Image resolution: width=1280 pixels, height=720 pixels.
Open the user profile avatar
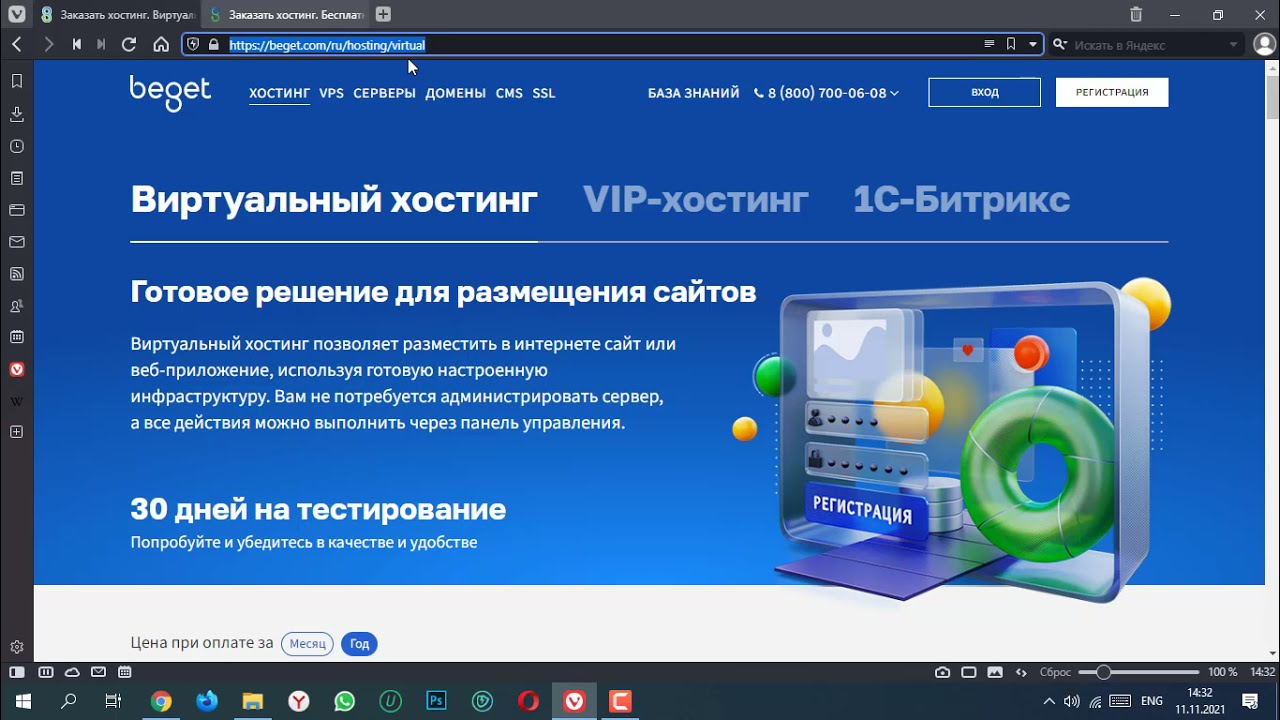(x=1263, y=44)
